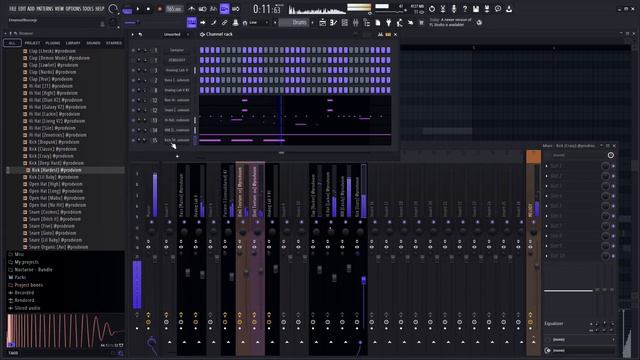Image resolution: width=640 pixels, height=360 pixels.
Task: Open the mixer view icon
Action: coord(356,23)
